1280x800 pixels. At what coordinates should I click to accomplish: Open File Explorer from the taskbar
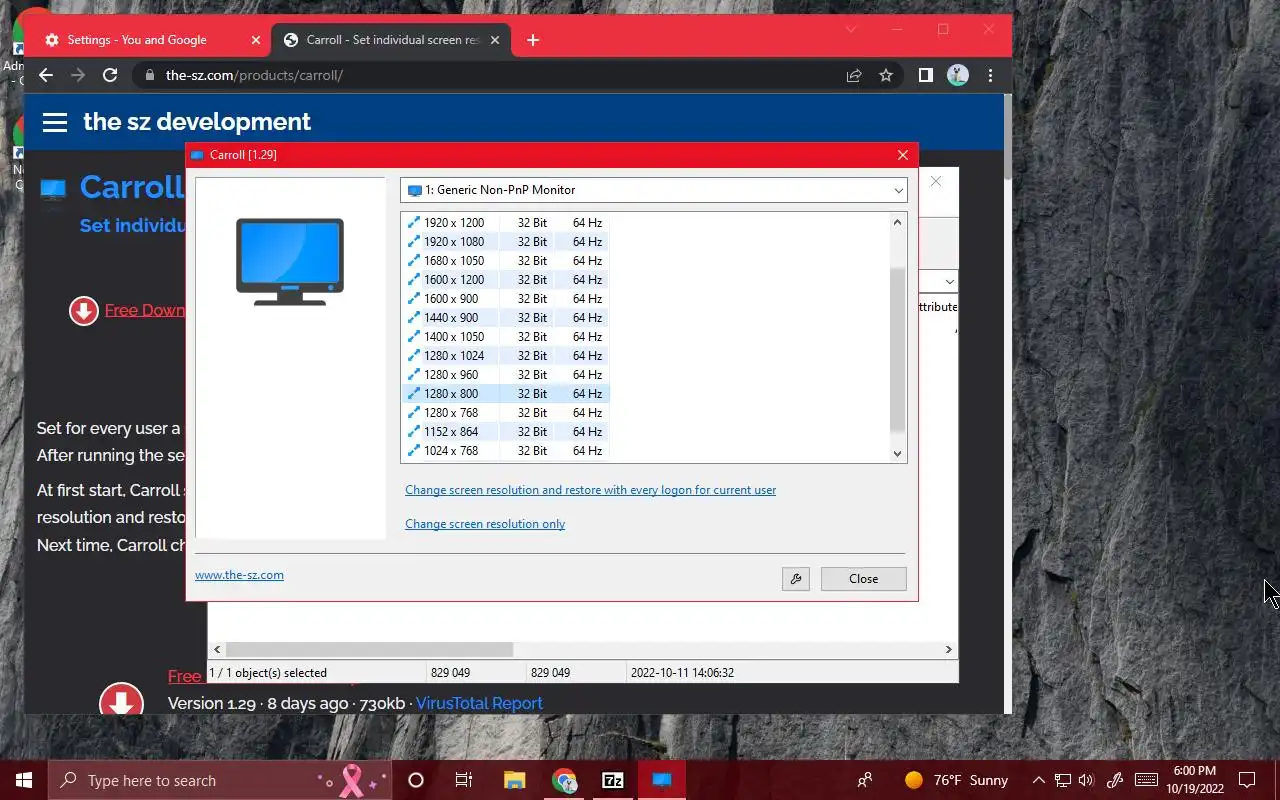click(x=514, y=780)
